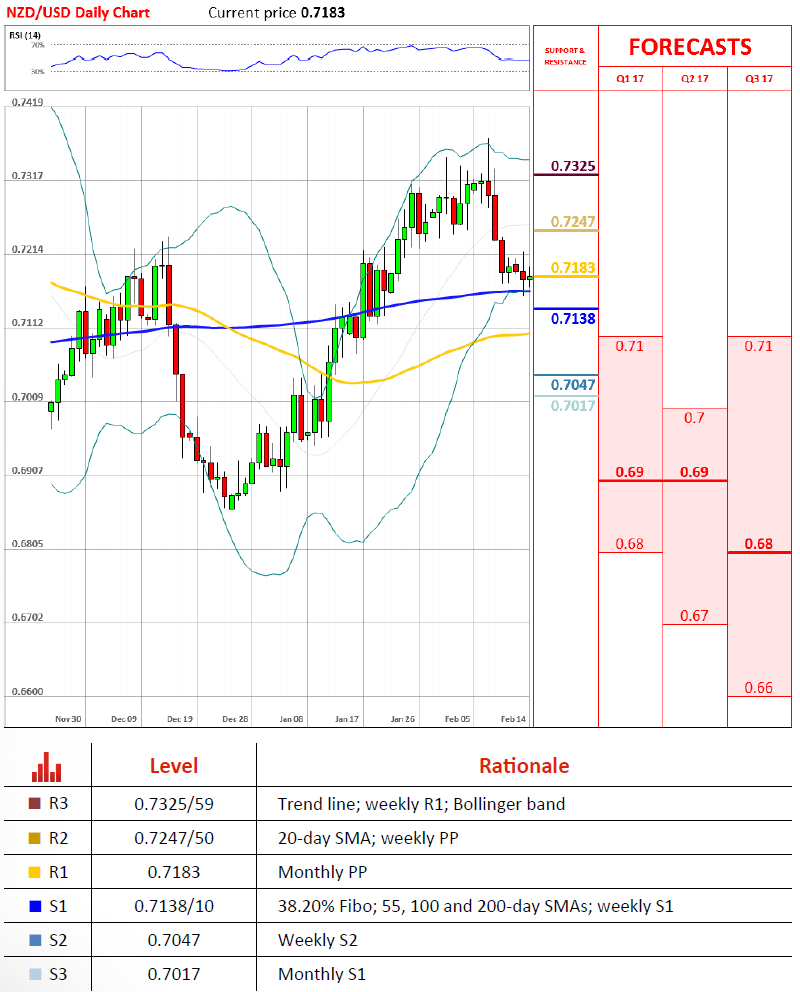Click the Q1 17 upper forecast 0.71
800x992 pixels.
630,346
